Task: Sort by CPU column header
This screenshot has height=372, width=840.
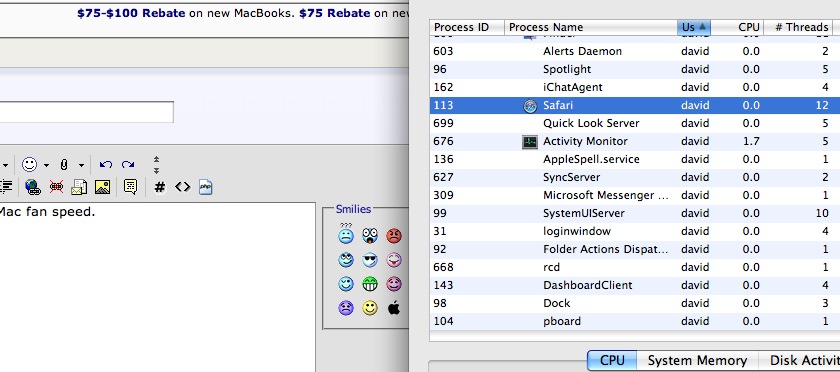Action: coord(738,27)
